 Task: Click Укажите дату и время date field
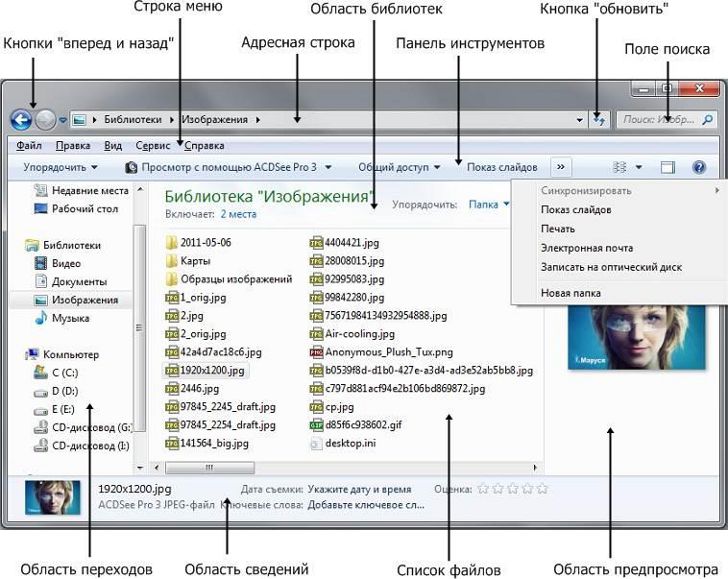pos(359,489)
